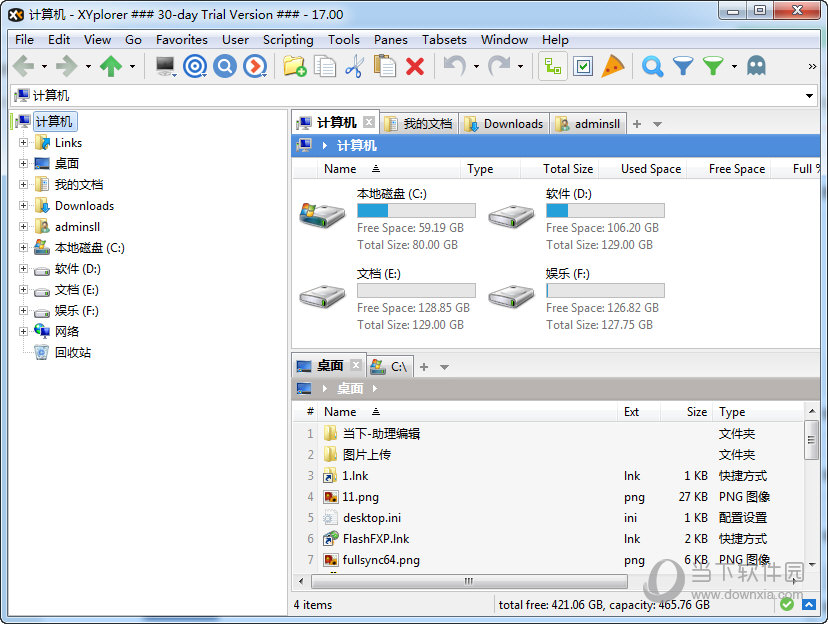Click the lower pane horizontal scrollbar
This screenshot has width=828, height=624.
point(469,581)
